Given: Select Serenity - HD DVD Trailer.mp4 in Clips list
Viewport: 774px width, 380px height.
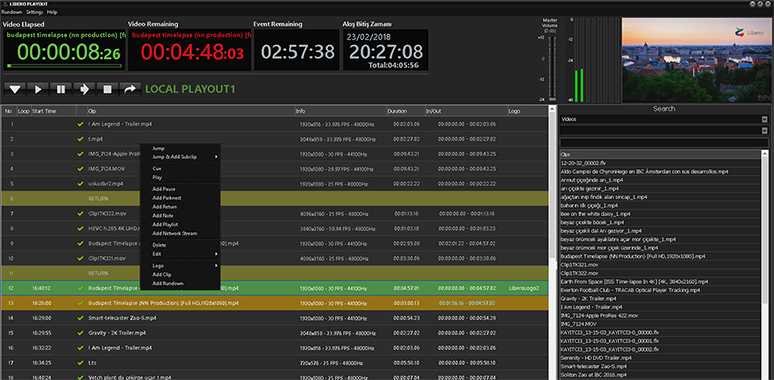Looking at the screenshot, I should coord(660,358).
